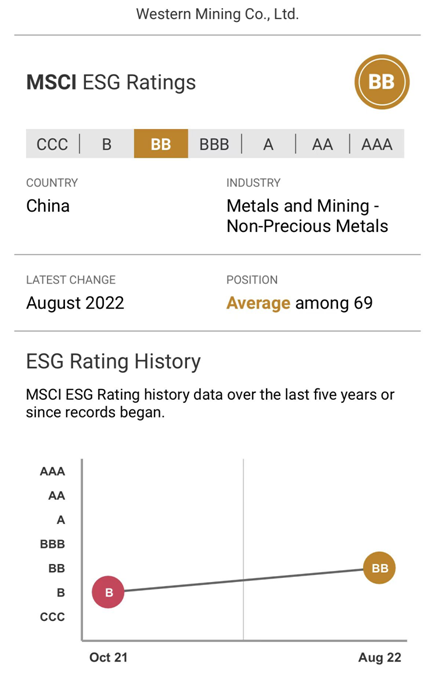
Task: Click the MSCI ESG Ratings heading
Action: tap(111, 82)
